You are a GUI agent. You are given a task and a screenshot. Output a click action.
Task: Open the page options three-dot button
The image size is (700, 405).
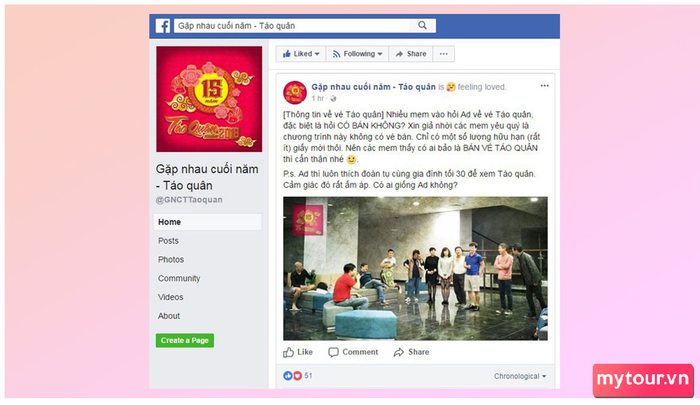pyautogui.click(x=443, y=54)
